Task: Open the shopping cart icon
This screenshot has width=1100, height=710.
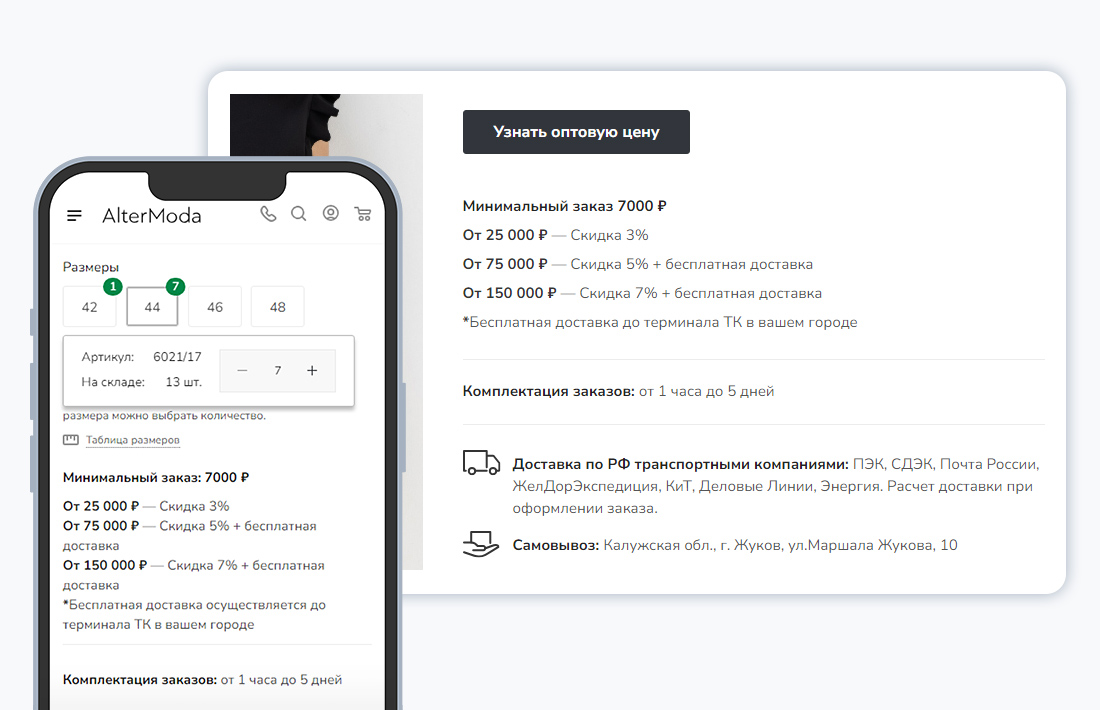Action: (x=363, y=213)
